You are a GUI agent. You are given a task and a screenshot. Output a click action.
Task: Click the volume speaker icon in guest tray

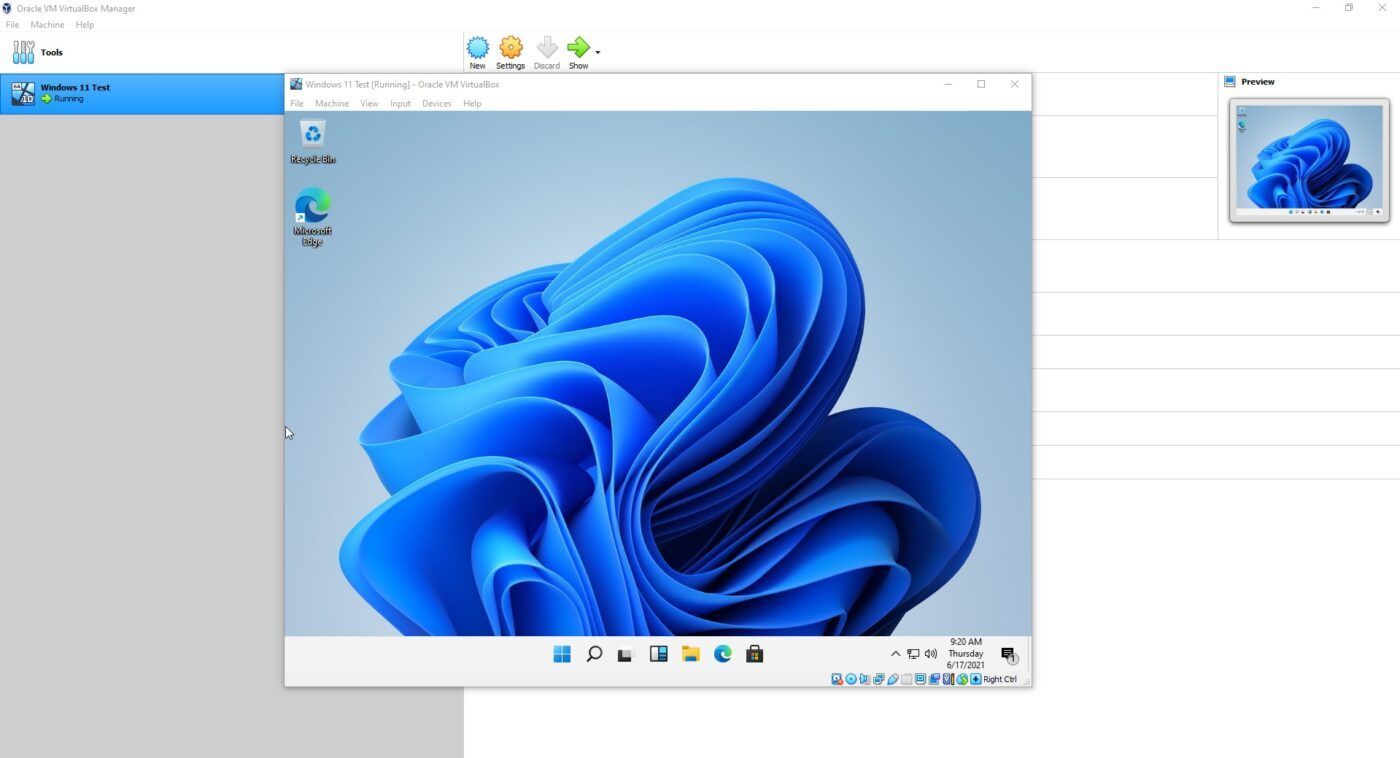931,654
